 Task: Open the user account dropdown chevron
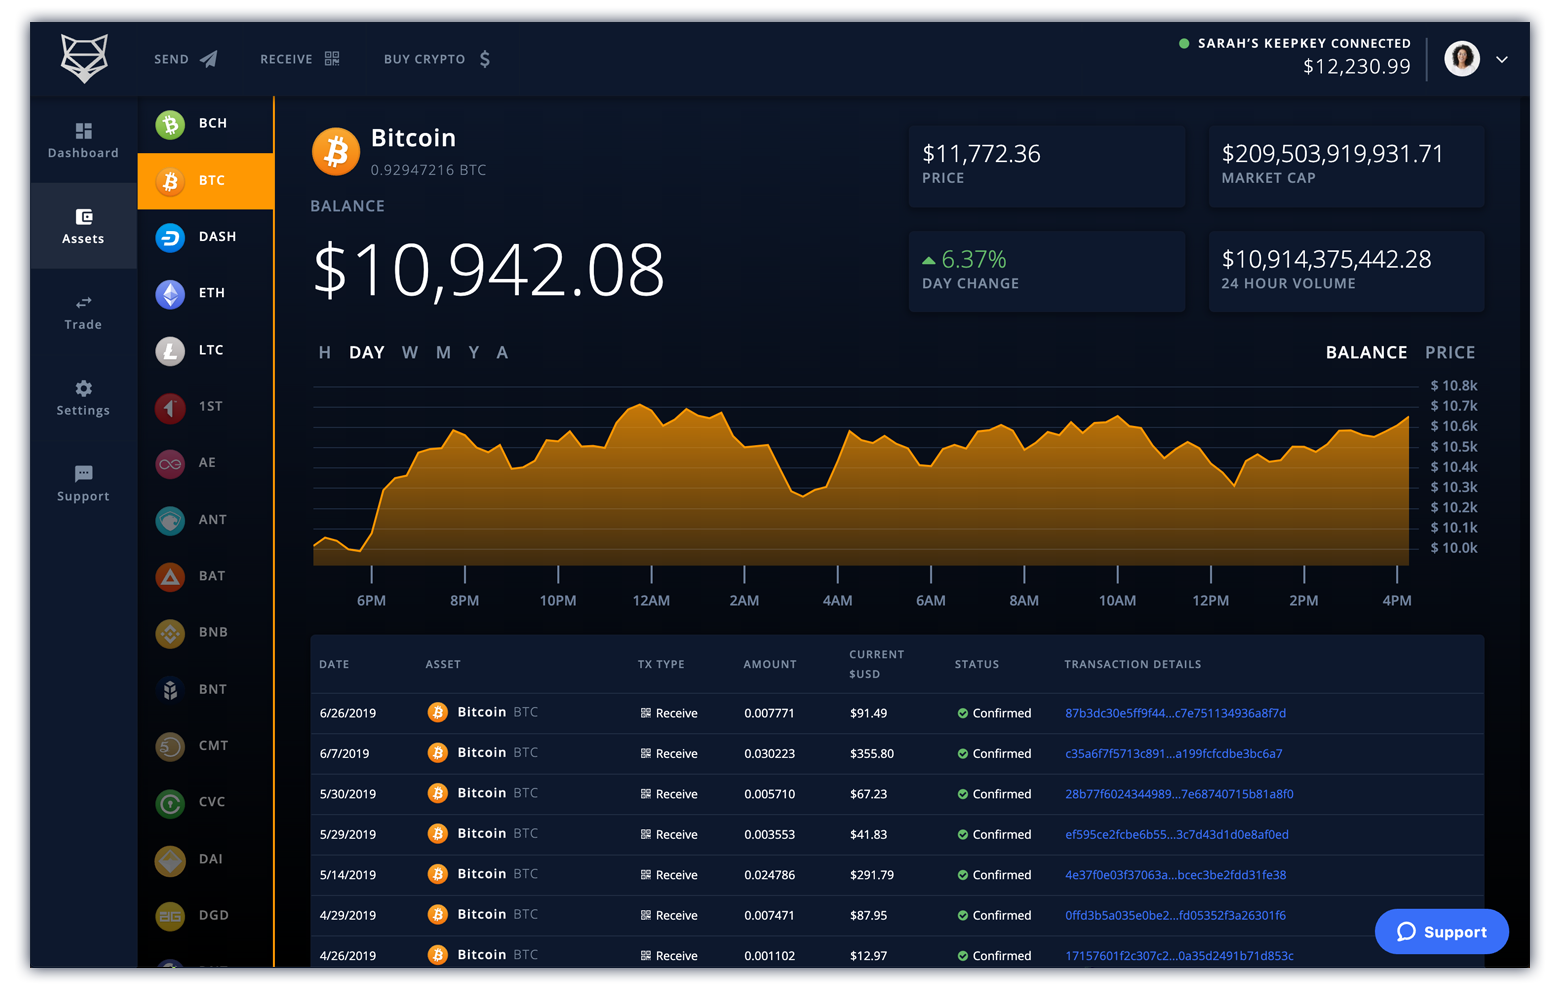coord(1501,59)
